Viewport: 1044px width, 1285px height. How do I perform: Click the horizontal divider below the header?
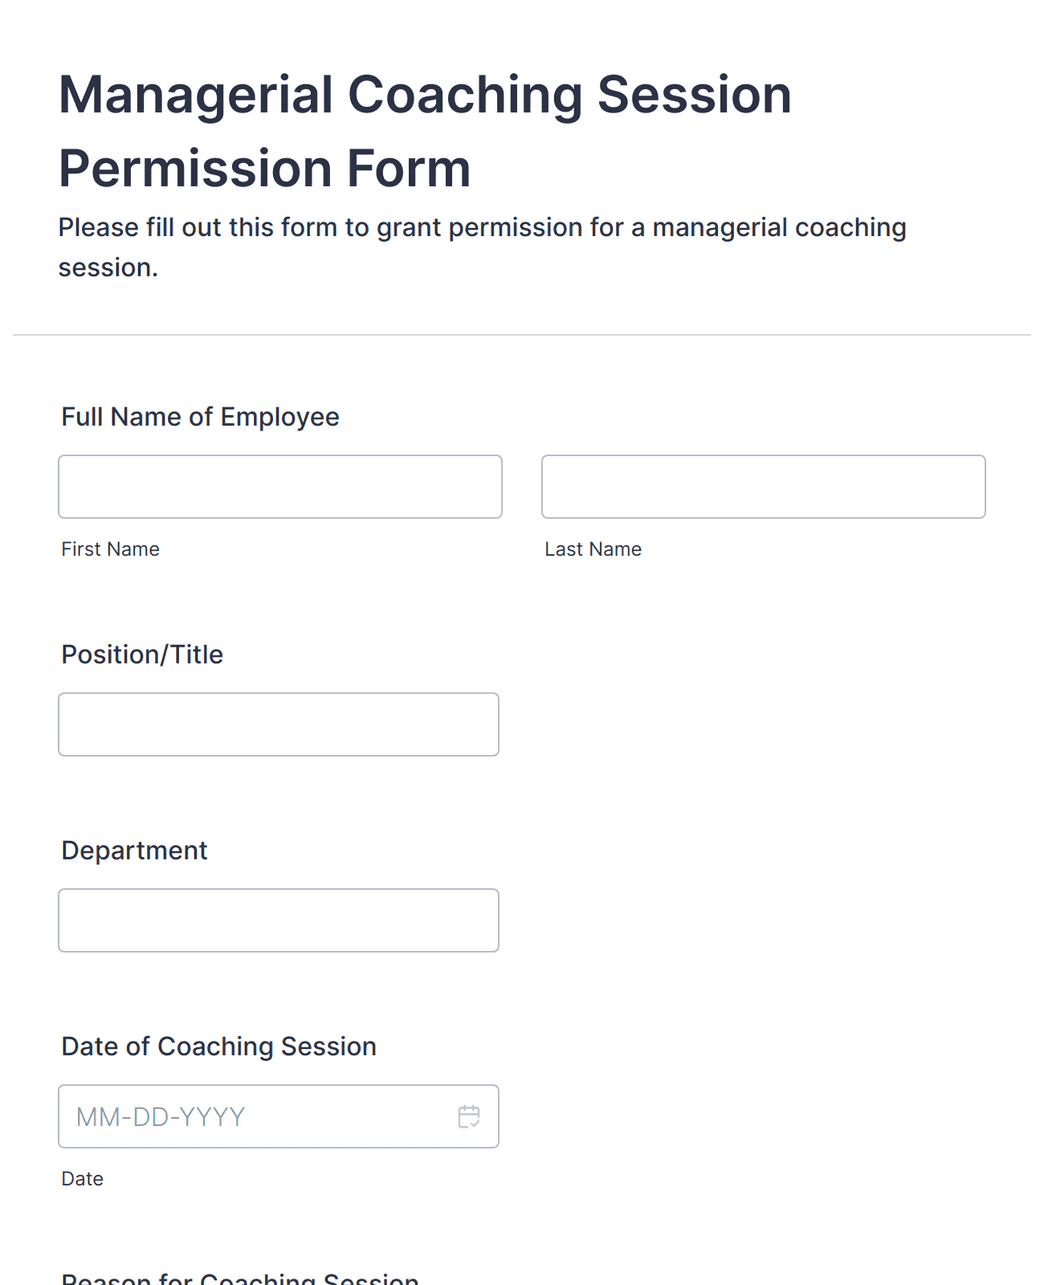pos(522,335)
